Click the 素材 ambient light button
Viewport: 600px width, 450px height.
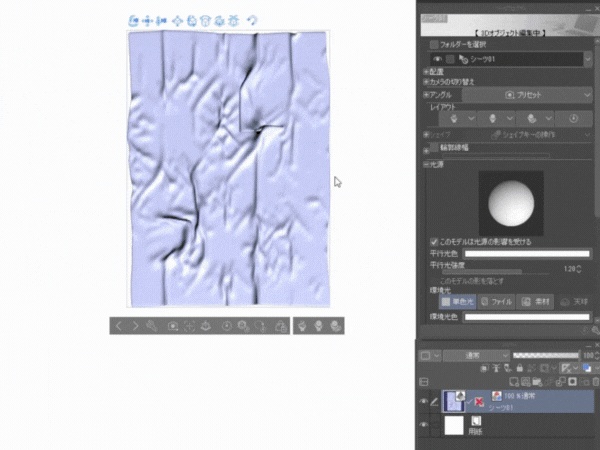[x=535, y=302]
